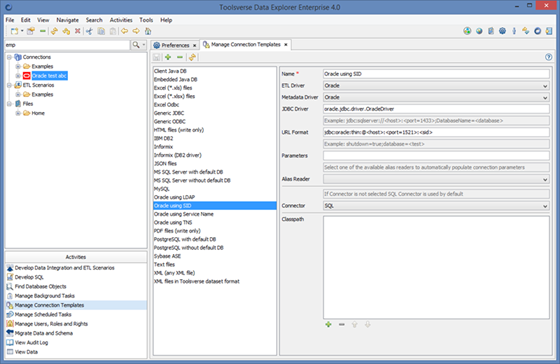560x364 pixels.
Task: Click the Parameters input field
Action: coord(436,156)
